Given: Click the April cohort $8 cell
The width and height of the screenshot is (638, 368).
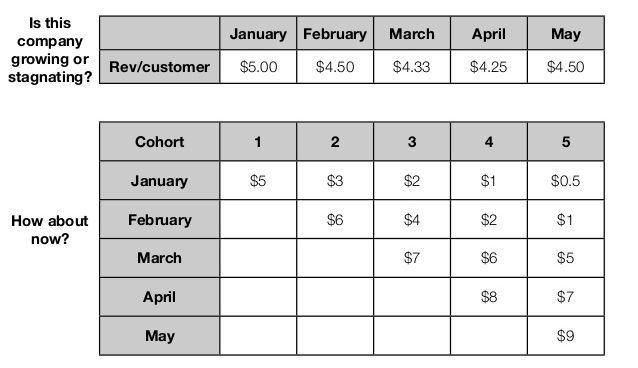Looking at the screenshot, I should tap(489, 297).
